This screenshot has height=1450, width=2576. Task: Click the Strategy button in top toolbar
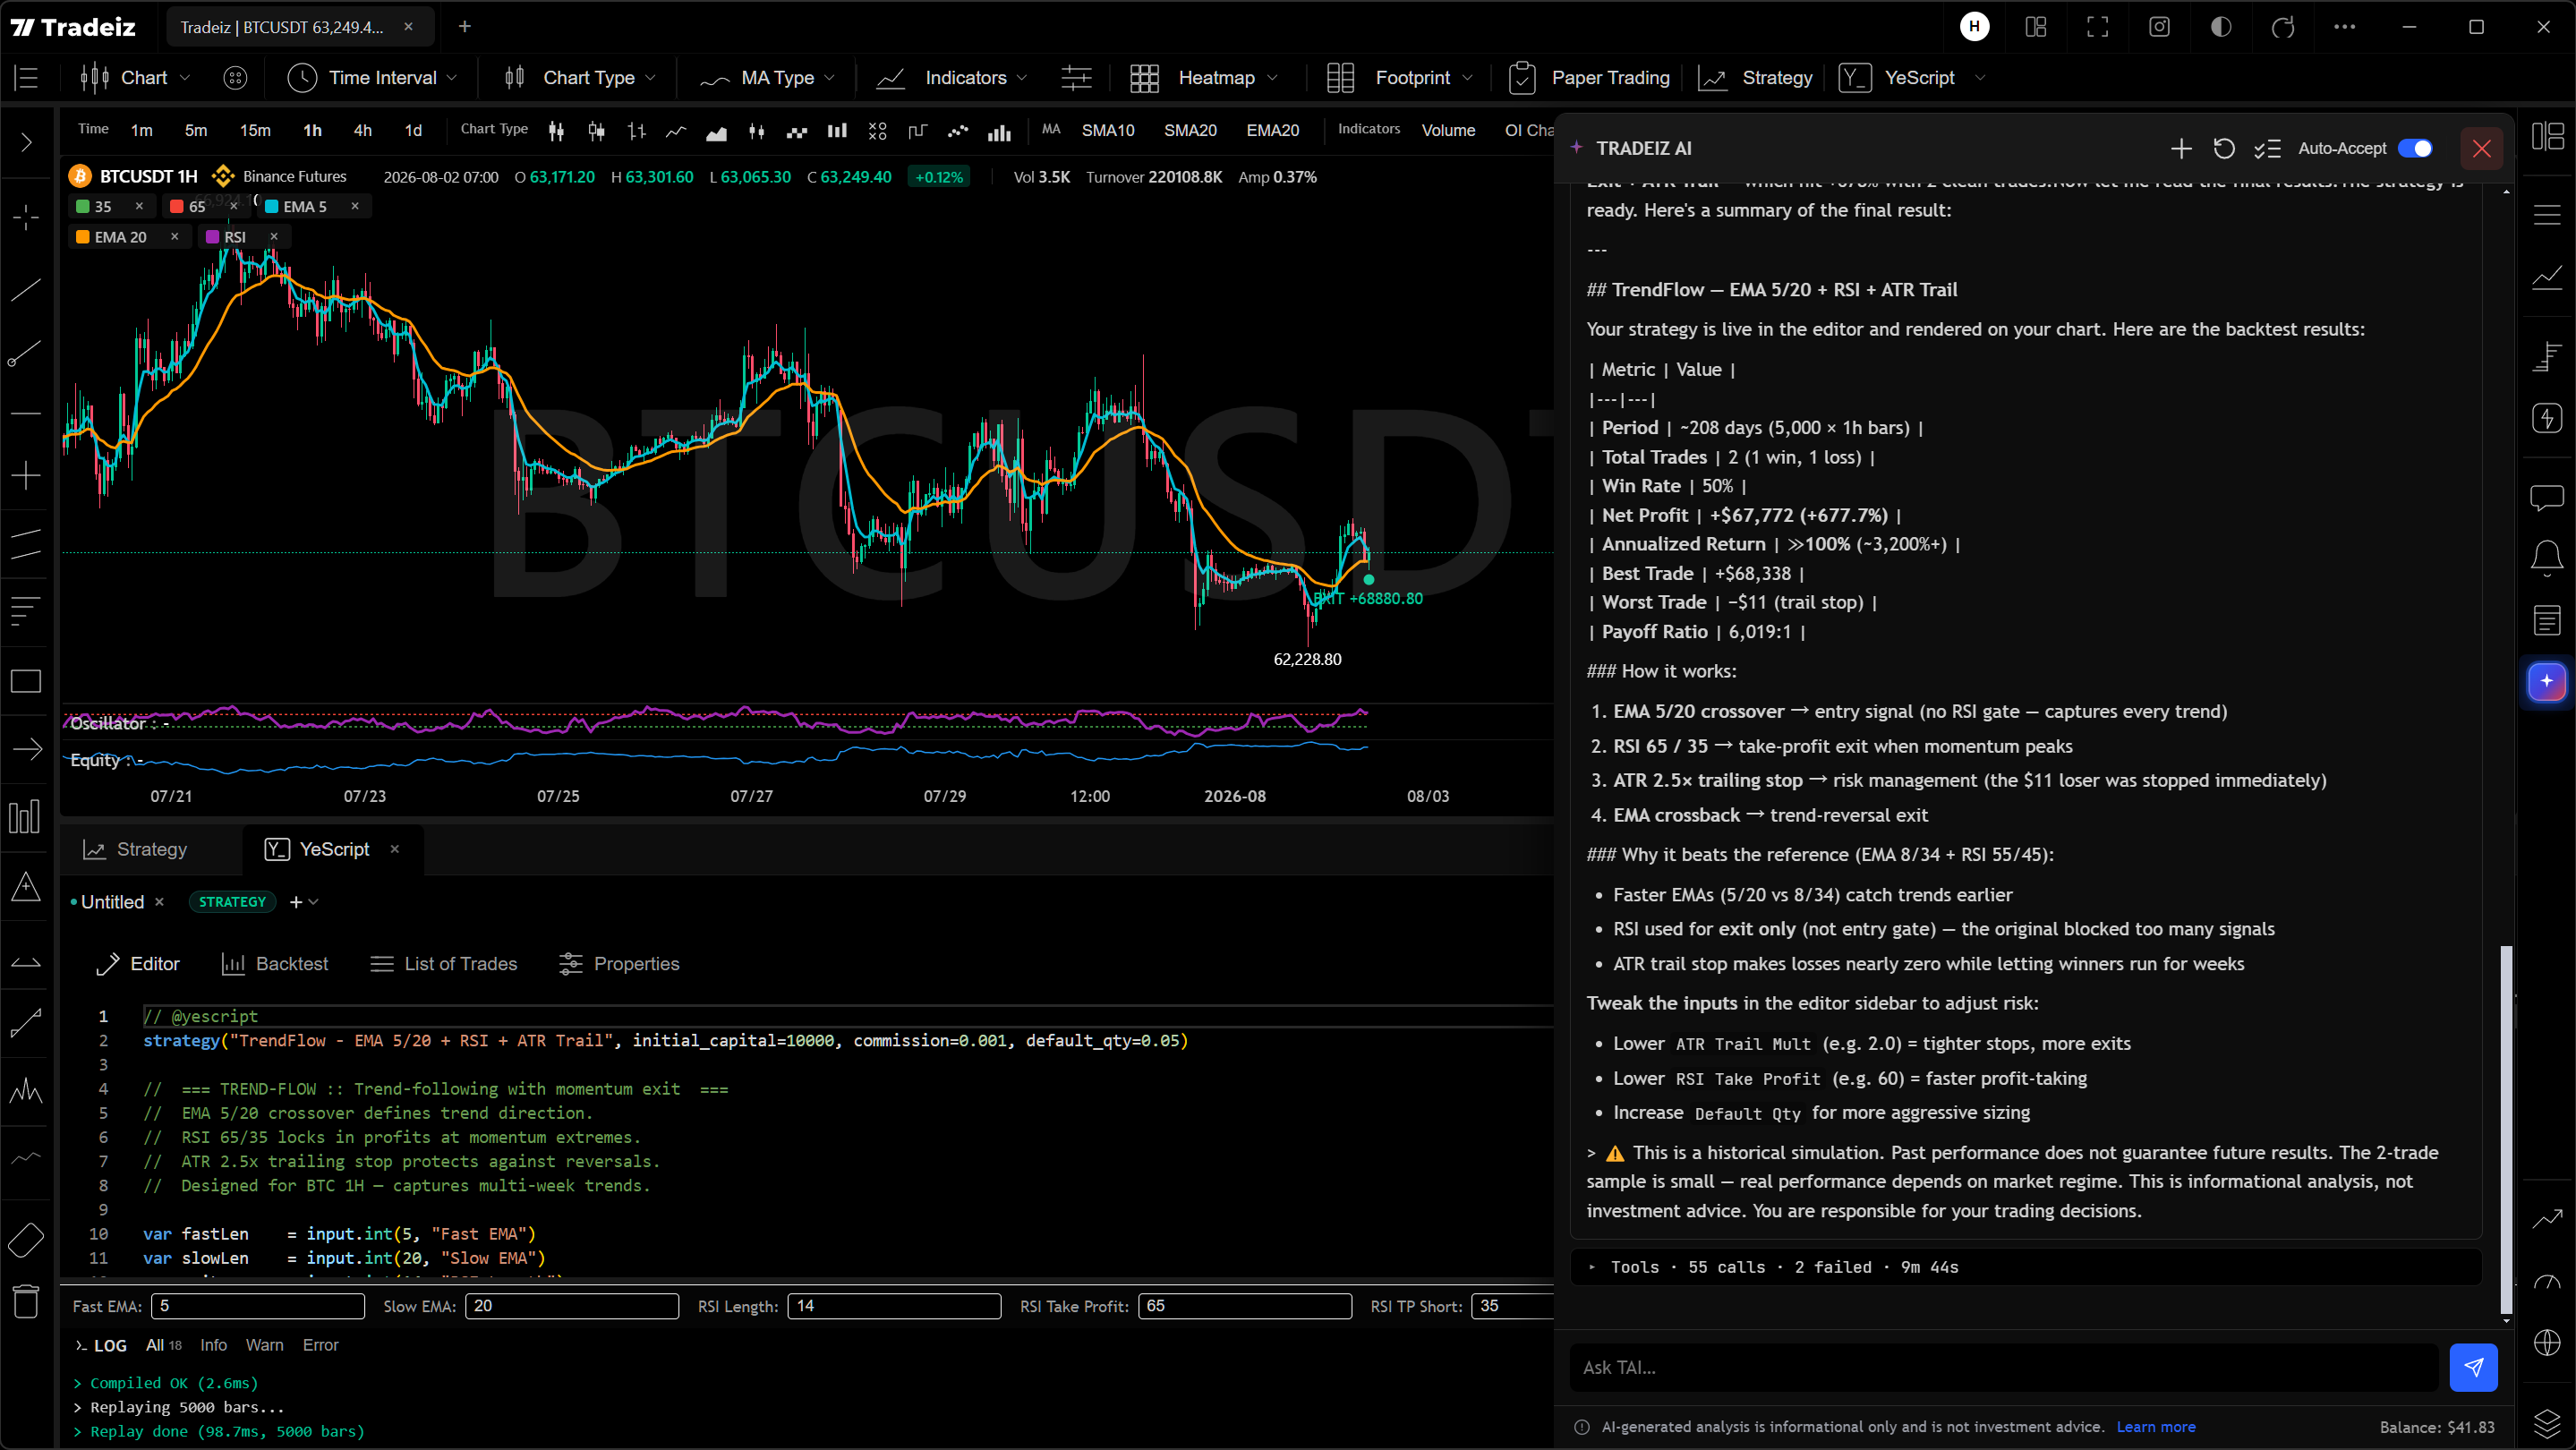click(1755, 78)
